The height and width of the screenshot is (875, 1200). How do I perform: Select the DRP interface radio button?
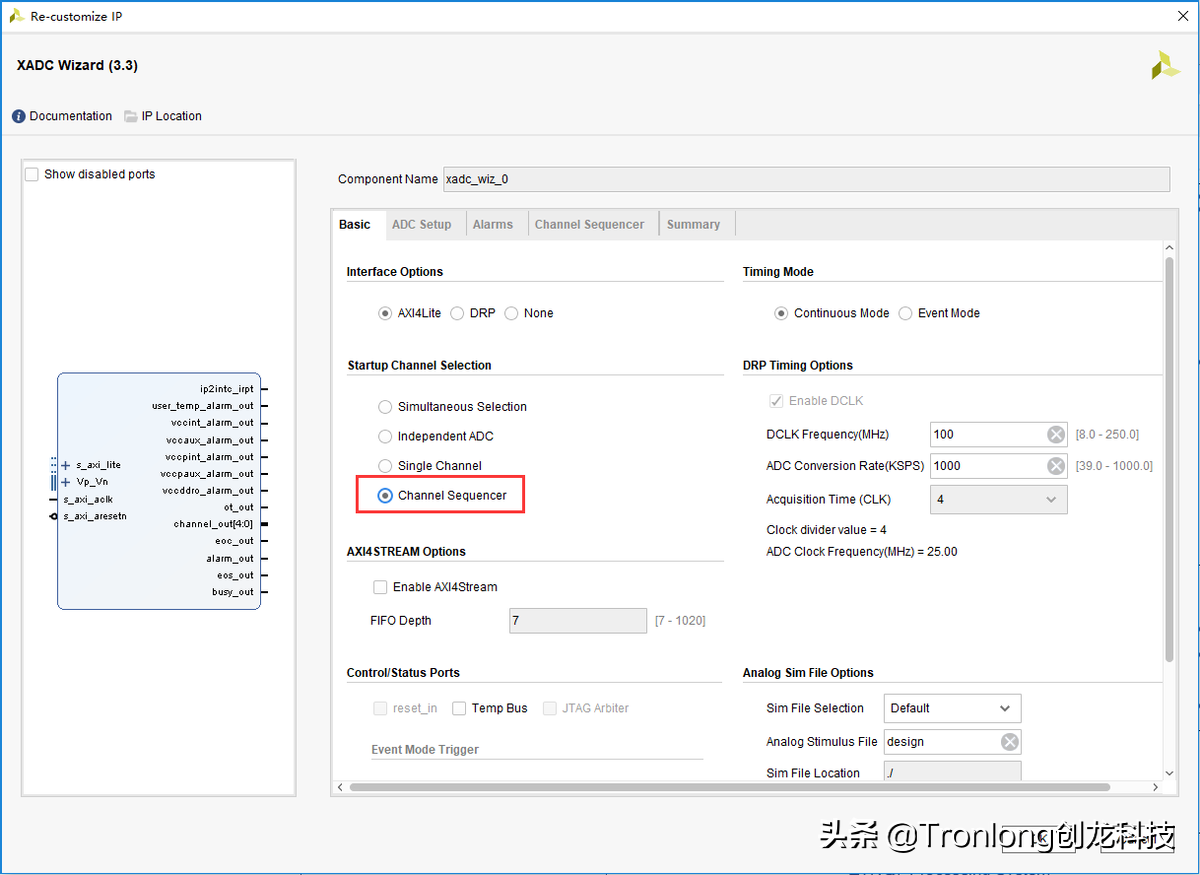[457, 312]
